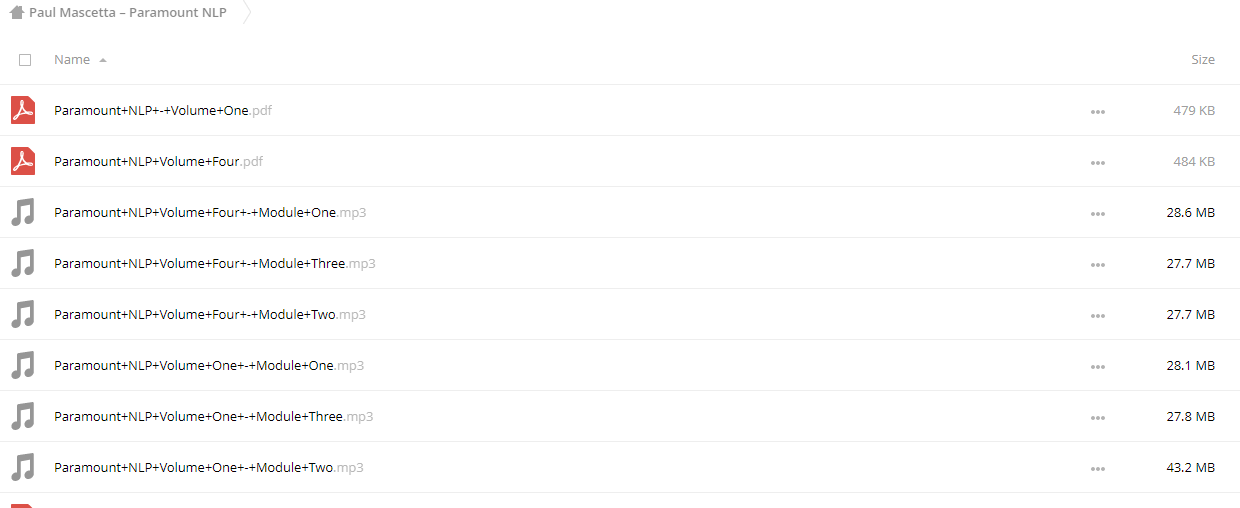Click music icon for Volume One Module Two
Image resolution: width=1240 pixels, height=508 pixels.
coord(23,467)
